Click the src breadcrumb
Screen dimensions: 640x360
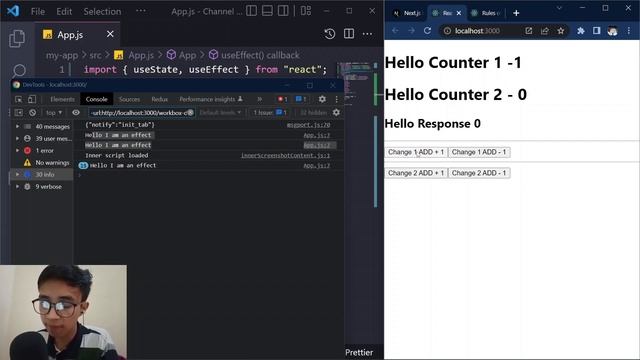(95, 55)
